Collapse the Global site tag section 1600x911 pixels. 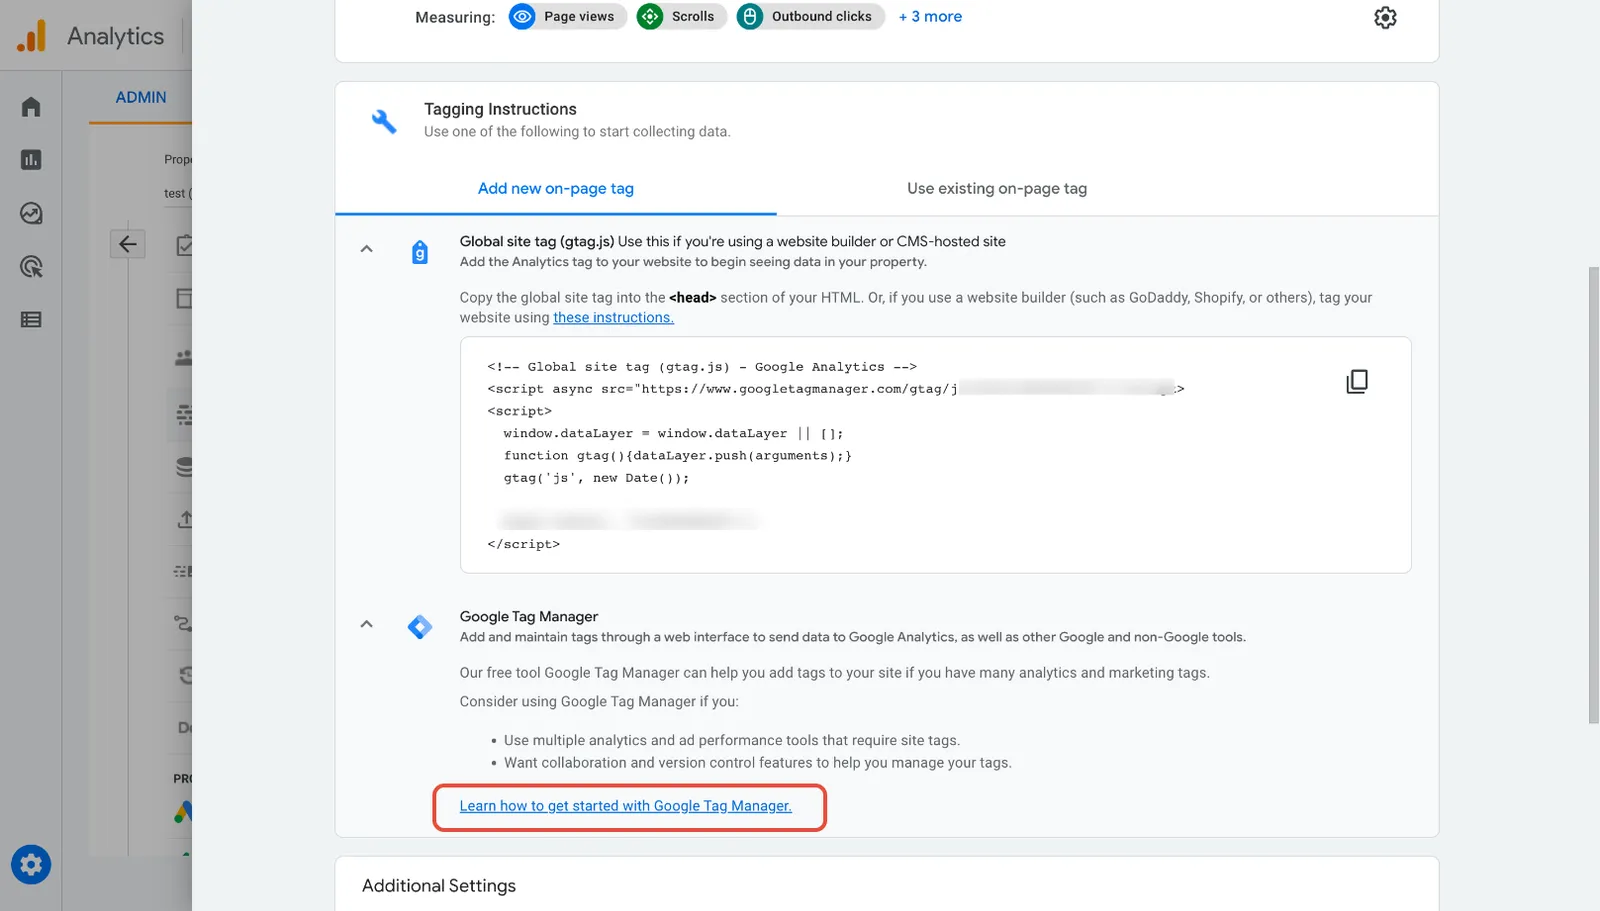point(367,249)
